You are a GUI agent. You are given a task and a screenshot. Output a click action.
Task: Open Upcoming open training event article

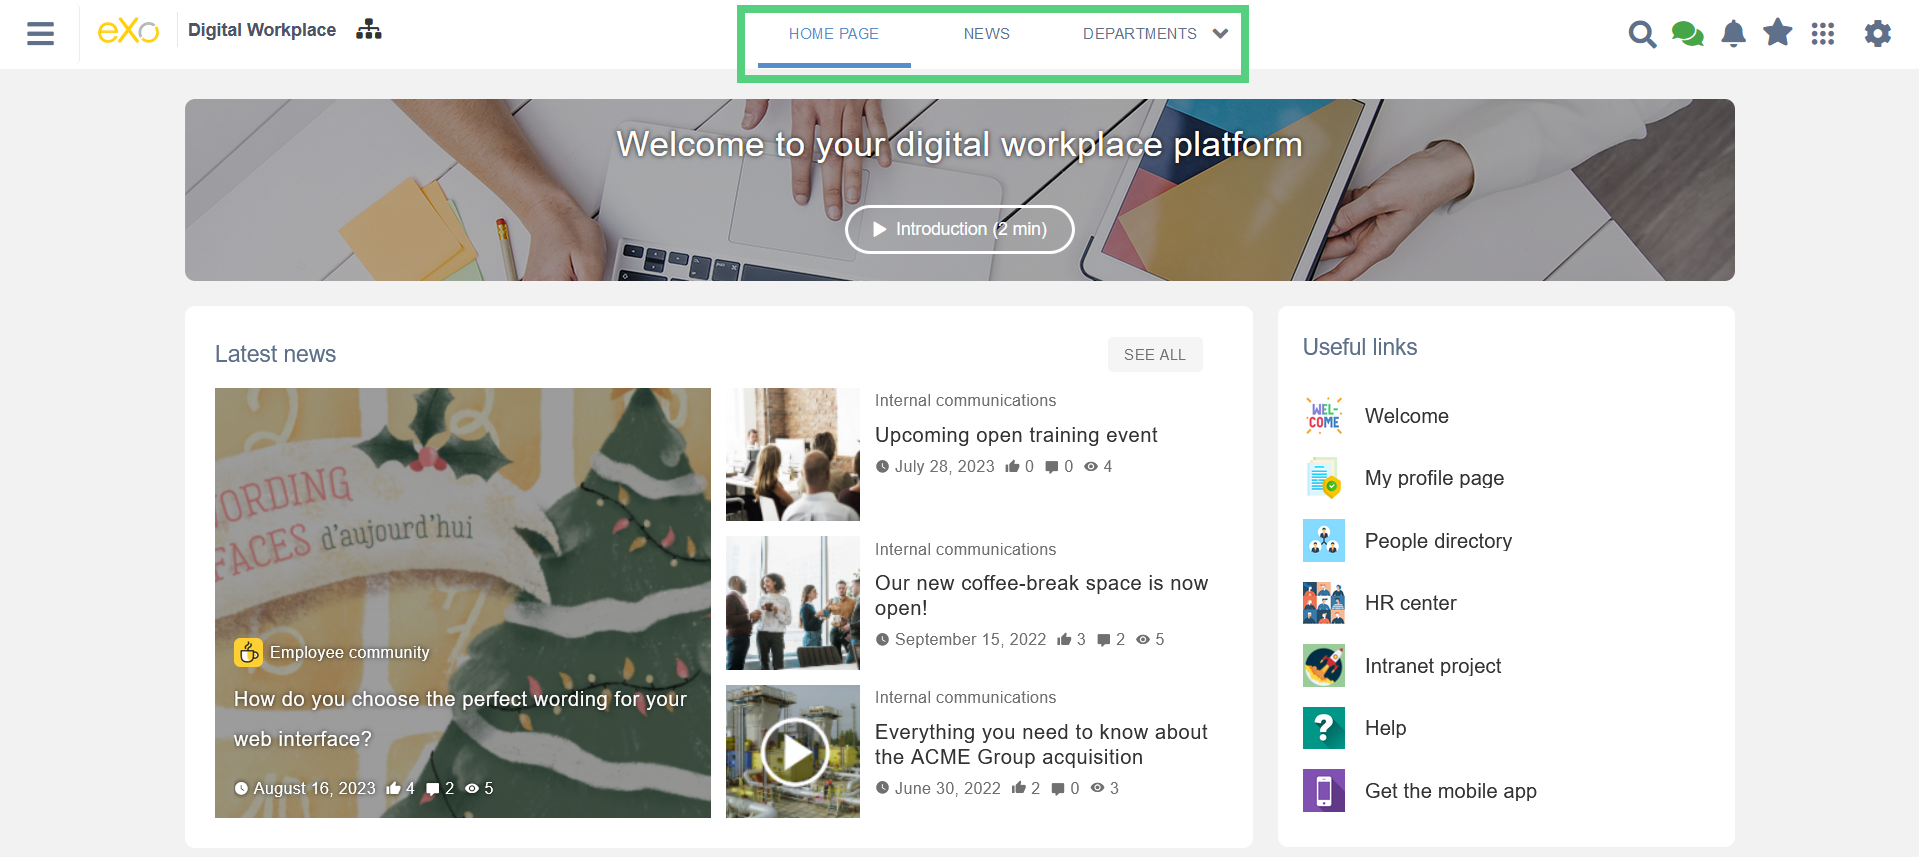(1016, 435)
